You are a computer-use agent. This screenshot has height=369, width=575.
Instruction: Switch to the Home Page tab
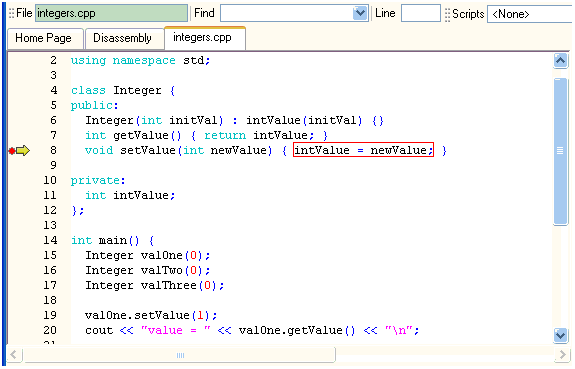(x=45, y=38)
